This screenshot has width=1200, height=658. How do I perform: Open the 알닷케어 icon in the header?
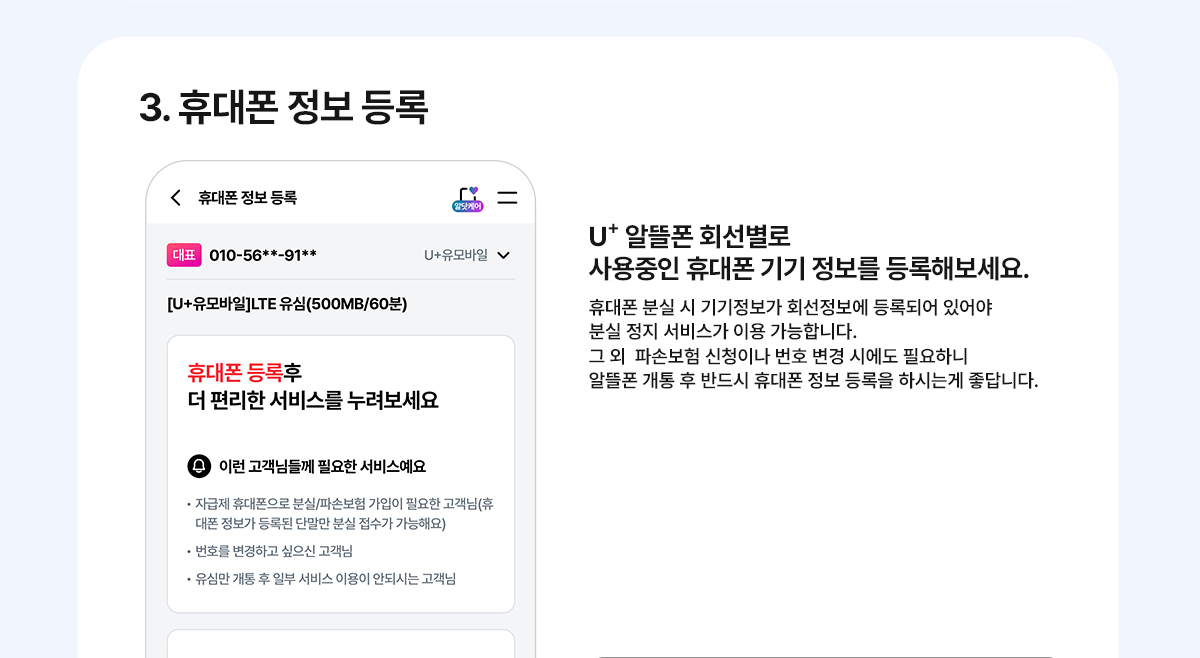[468, 198]
